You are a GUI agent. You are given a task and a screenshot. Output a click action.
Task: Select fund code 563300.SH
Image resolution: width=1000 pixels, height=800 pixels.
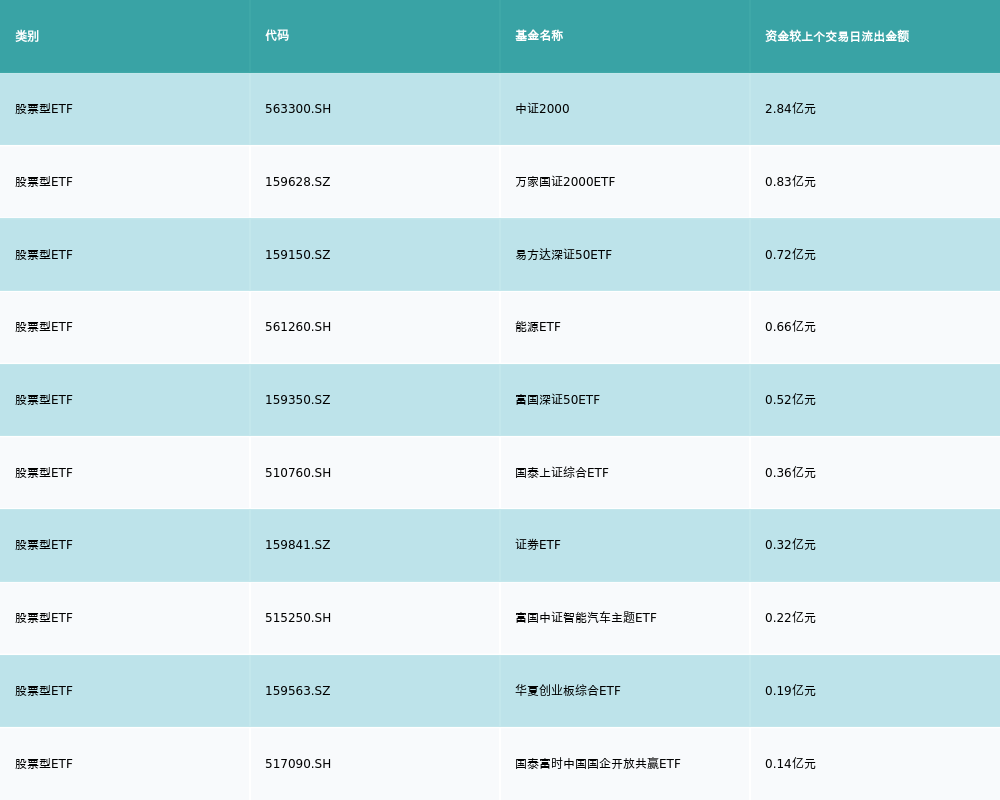[x=298, y=109]
